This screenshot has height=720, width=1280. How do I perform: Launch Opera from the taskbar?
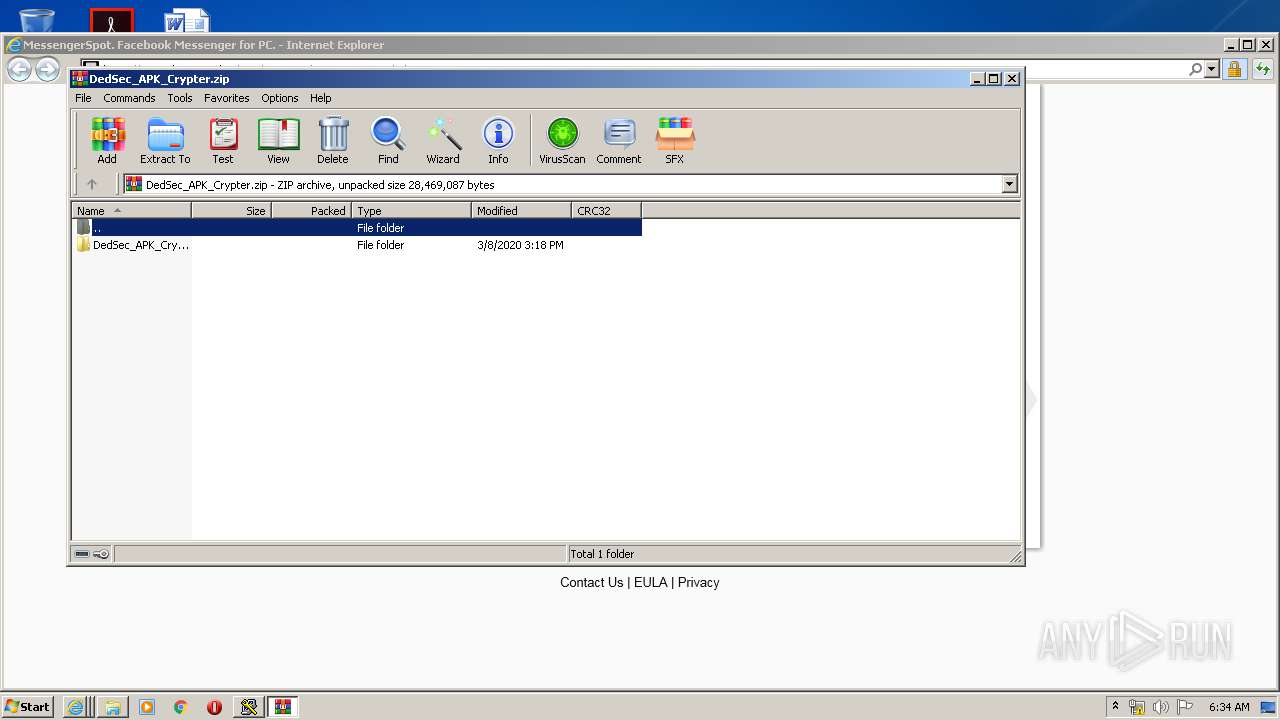(x=214, y=707)
